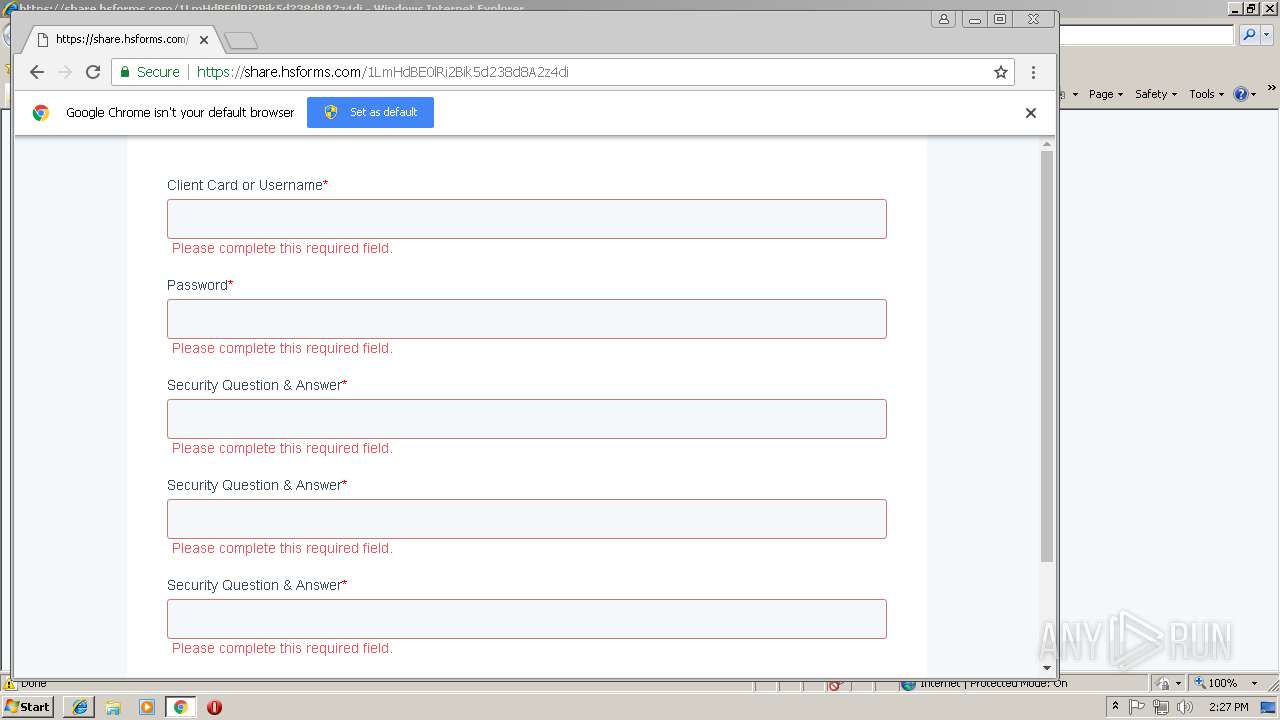Screen dimensions: 1280x720
Task: Click the IE zoom magnifier icon
Action: point(1199,683)
